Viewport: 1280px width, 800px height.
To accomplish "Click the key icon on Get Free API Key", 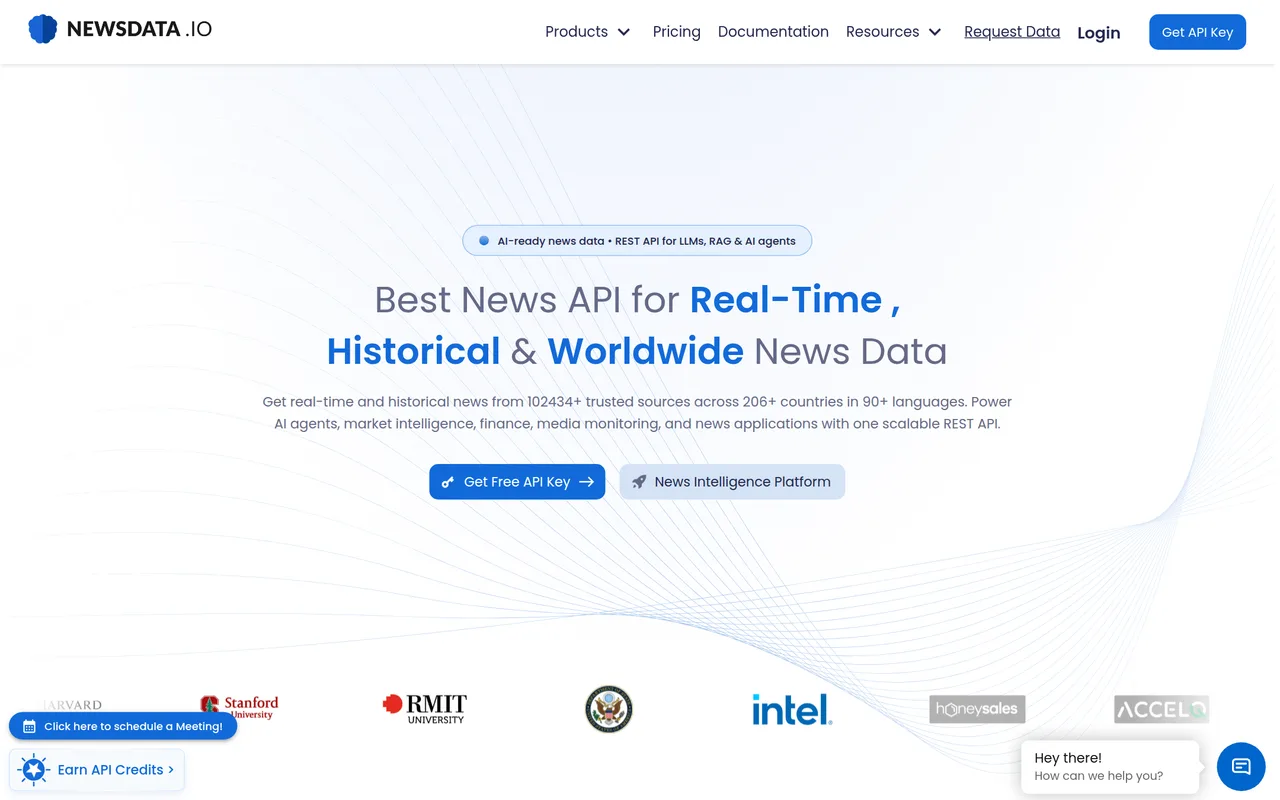I will click(448, 482).
